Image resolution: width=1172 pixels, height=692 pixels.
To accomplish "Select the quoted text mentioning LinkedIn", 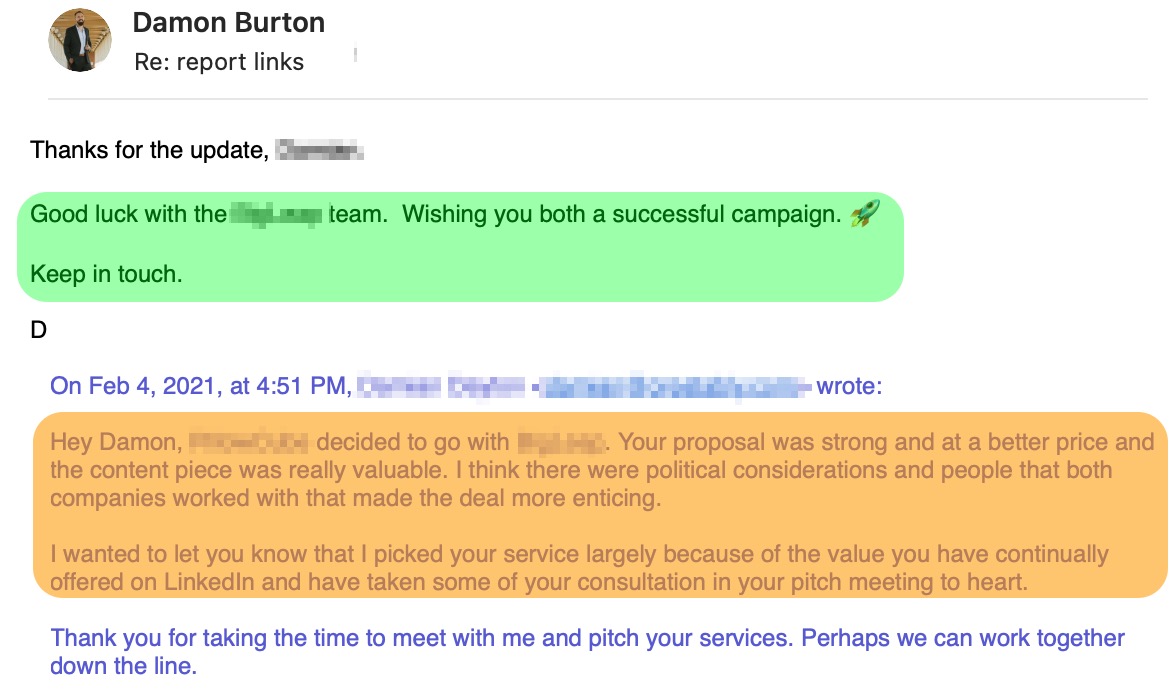I will click(579, 568).
